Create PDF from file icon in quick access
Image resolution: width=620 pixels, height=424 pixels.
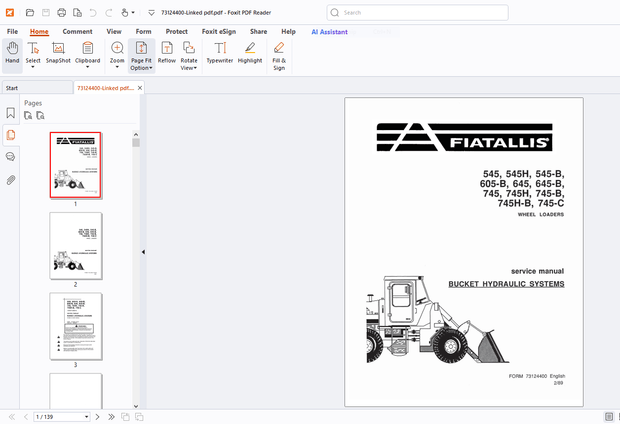(x=78, y=13)
